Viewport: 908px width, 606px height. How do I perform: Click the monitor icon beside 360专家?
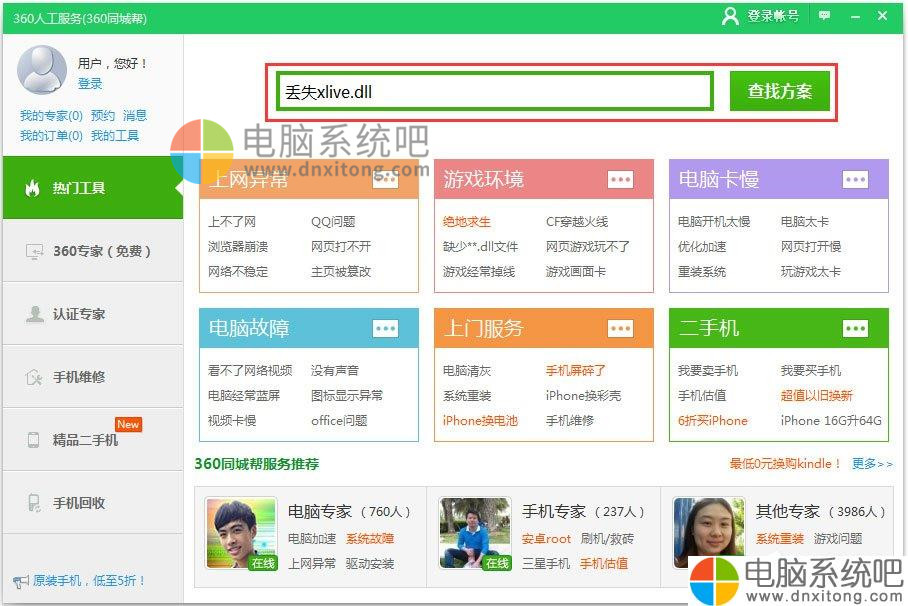point(34,251)
